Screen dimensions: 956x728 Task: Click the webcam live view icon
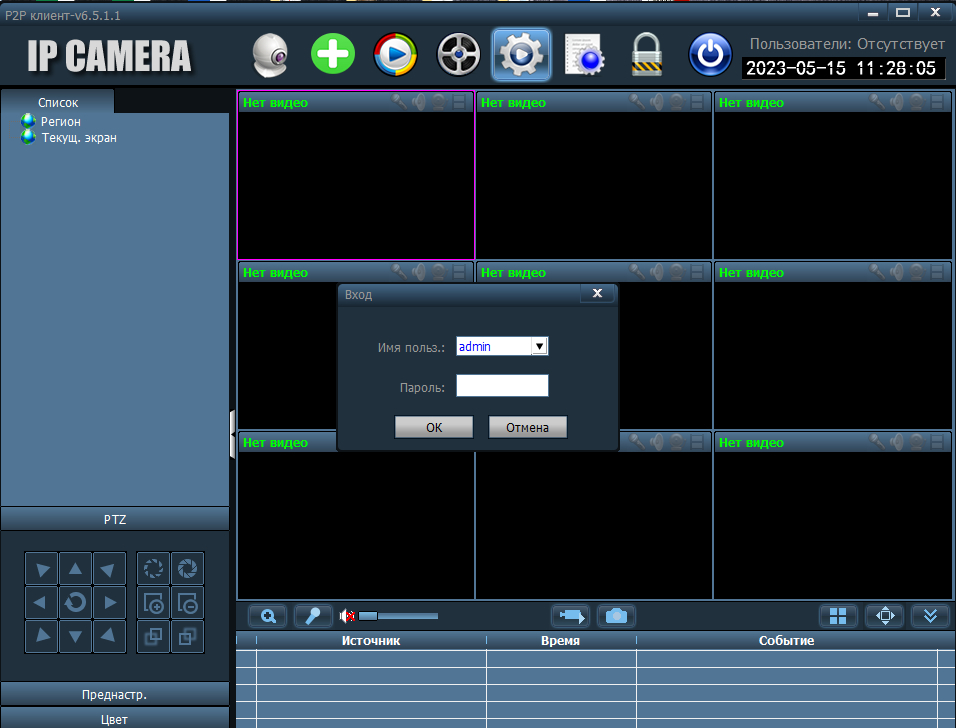(x=269, y=54)
